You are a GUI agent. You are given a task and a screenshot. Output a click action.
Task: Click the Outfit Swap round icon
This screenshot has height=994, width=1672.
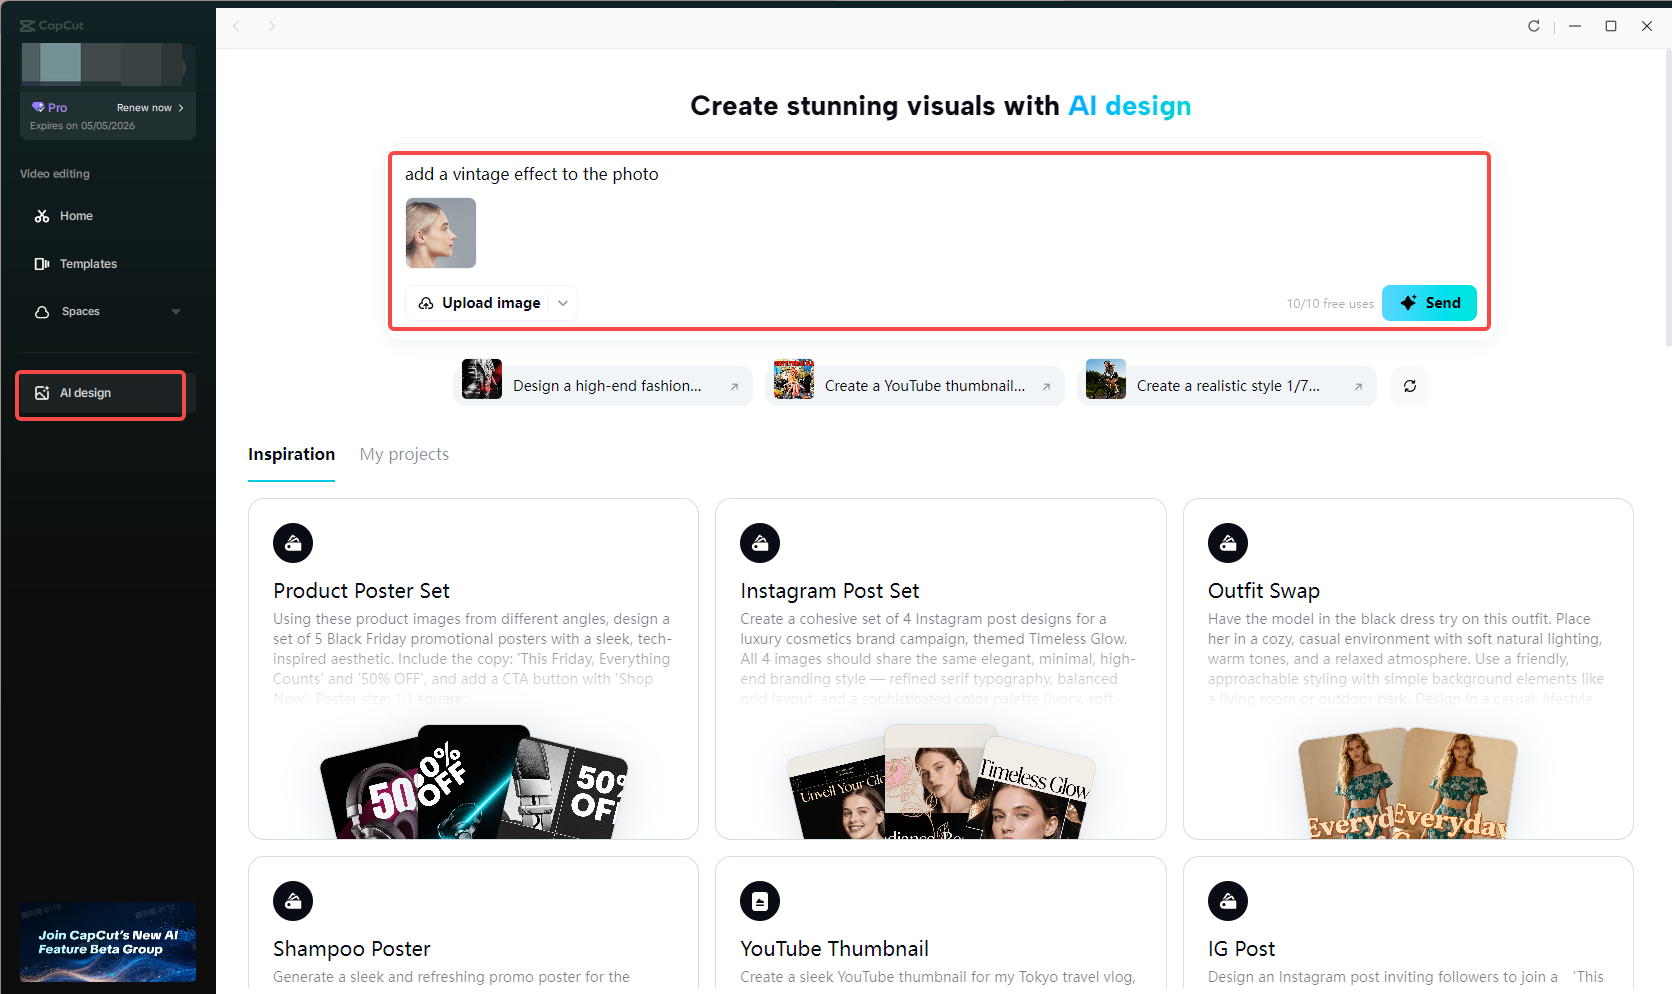(x=1228, y=543)
